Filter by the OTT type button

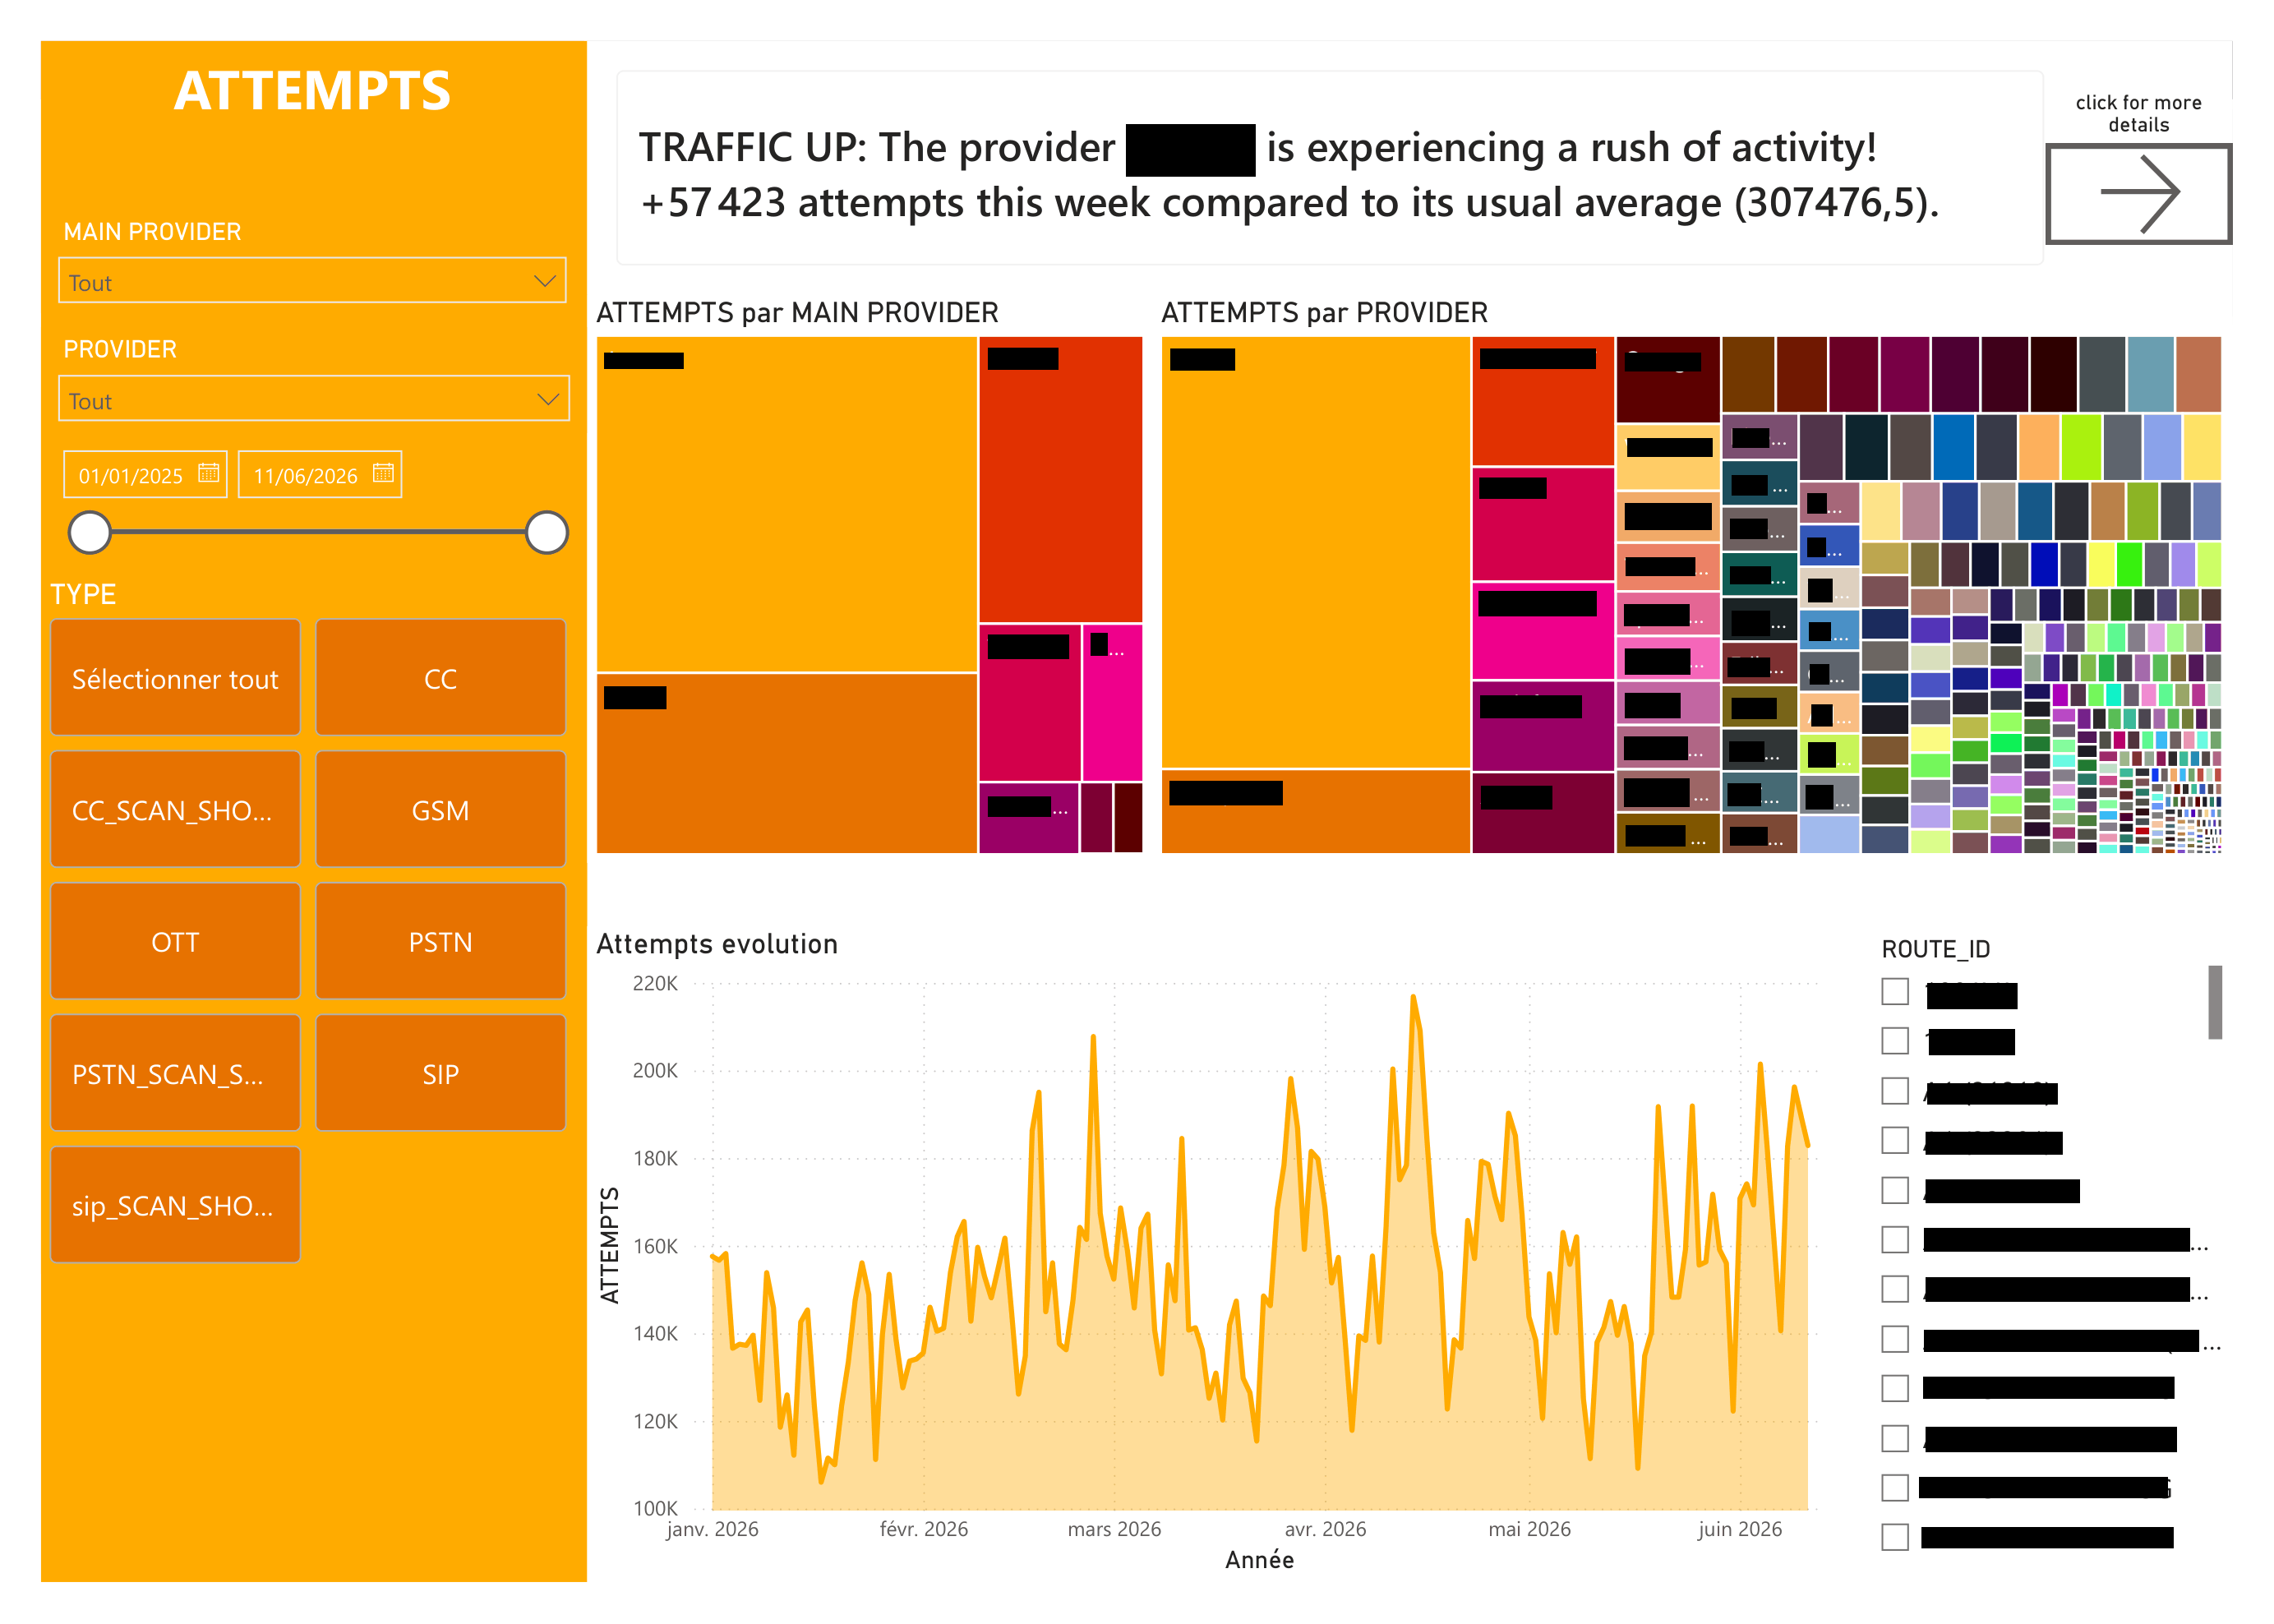pyautogui.click(x=175, y=942)
